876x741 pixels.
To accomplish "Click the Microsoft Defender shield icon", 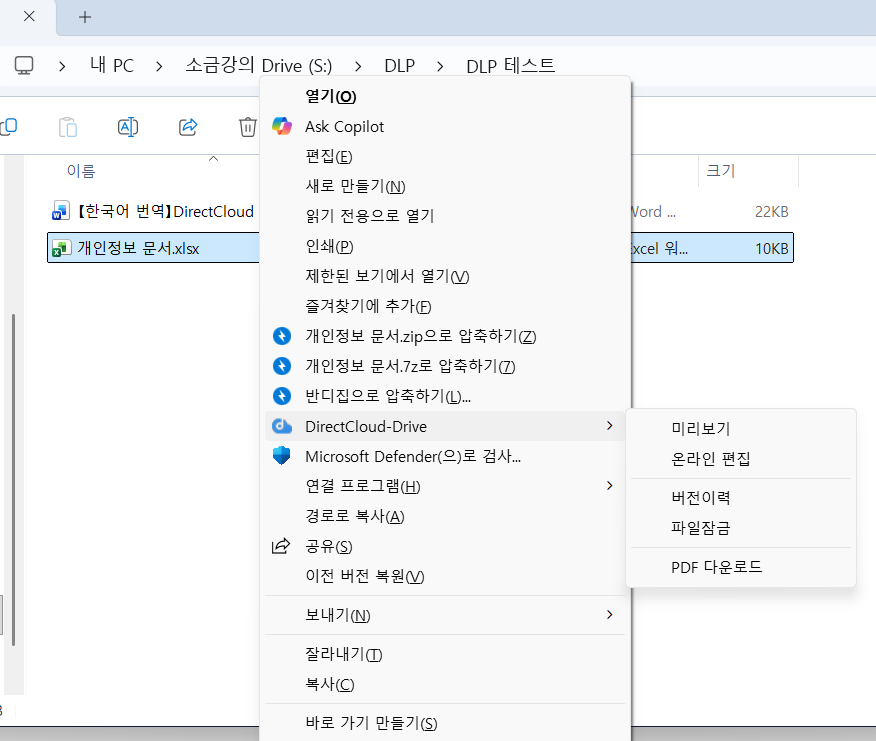I will tap(282, 455).
